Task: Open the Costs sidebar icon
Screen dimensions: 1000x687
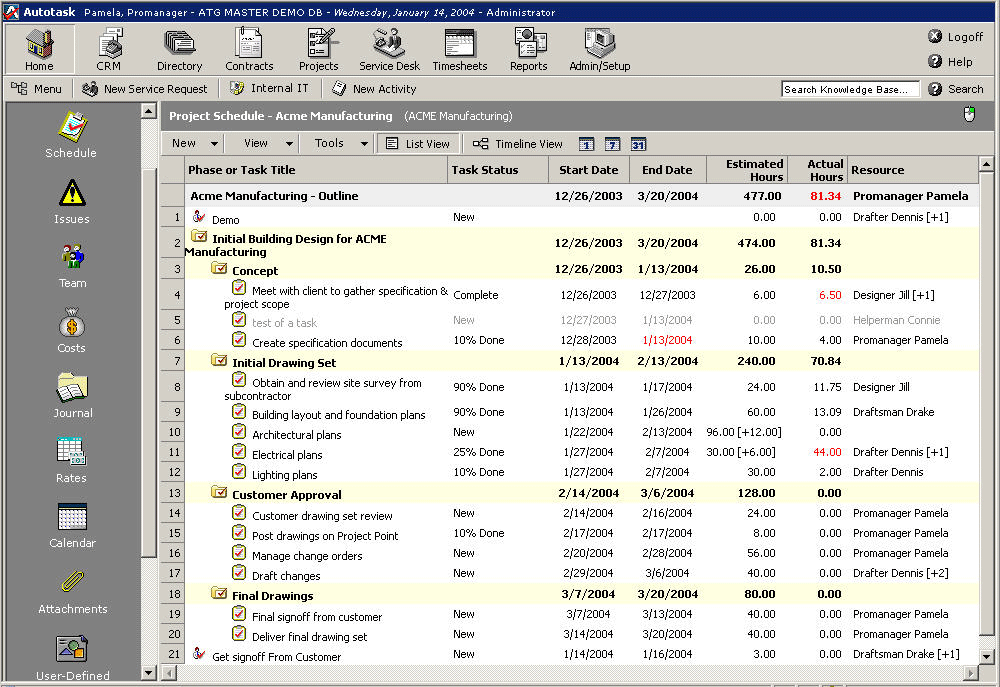Action: (71, 330)
